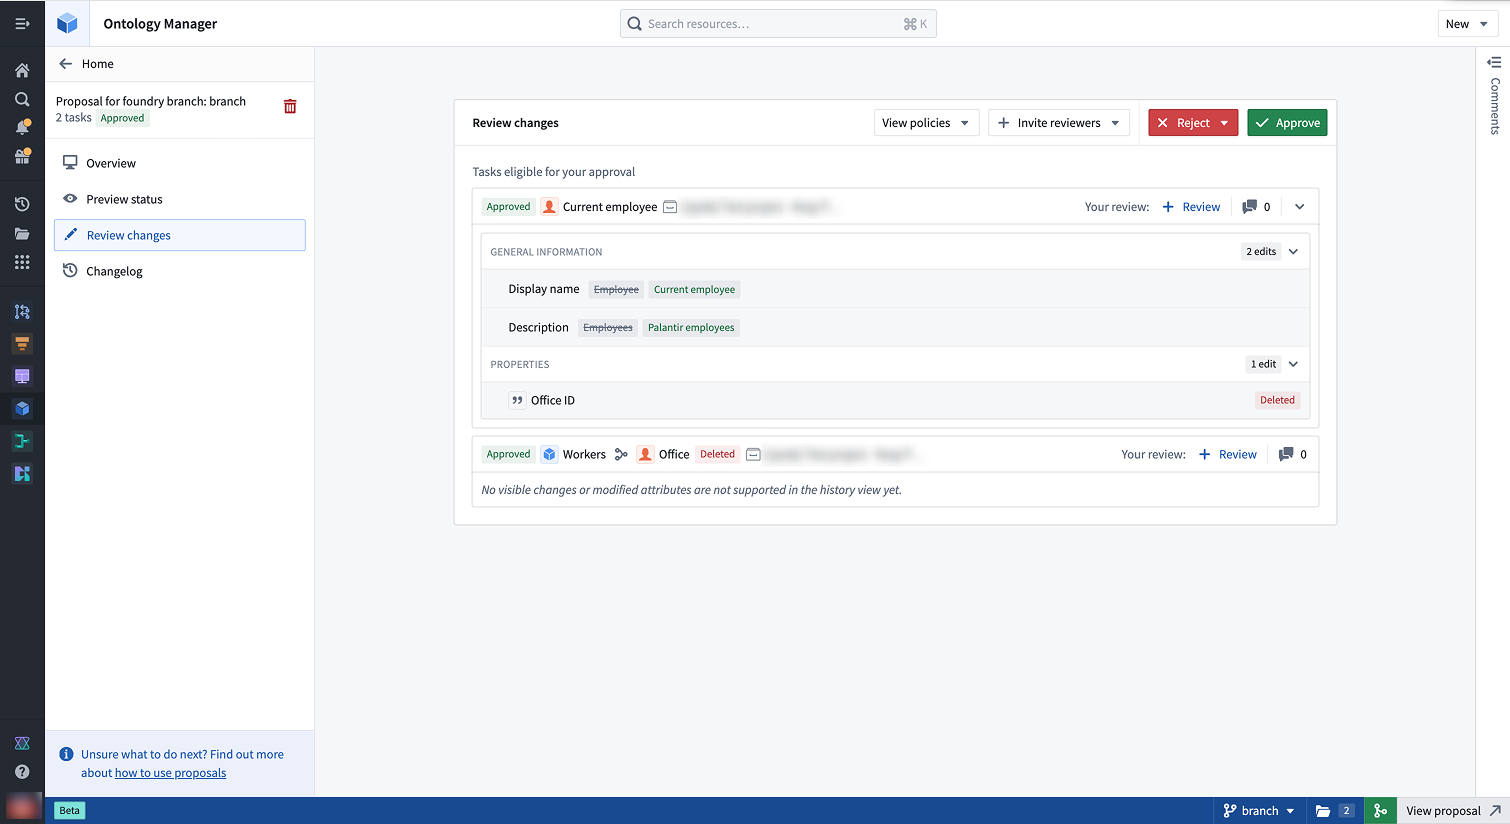
Task: Open the branch selector dropdown
Action: point(1258,811)
